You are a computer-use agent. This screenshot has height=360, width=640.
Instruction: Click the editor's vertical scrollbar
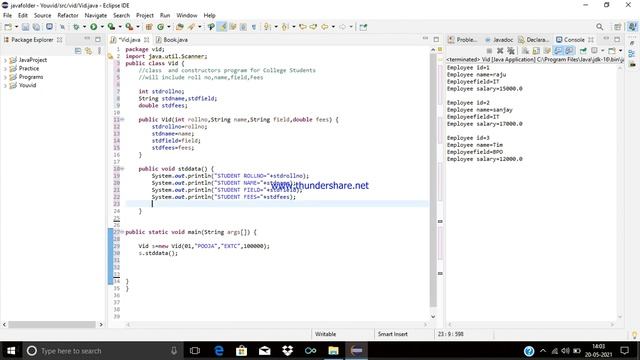coord(433,180)
